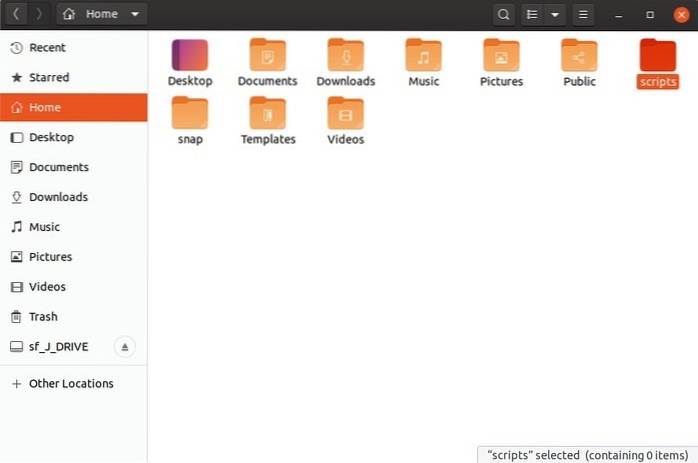Open Videos in the sidebar
Image resolution: width=698 pixels, height=463 pixels.
click(x=47, y=287)
